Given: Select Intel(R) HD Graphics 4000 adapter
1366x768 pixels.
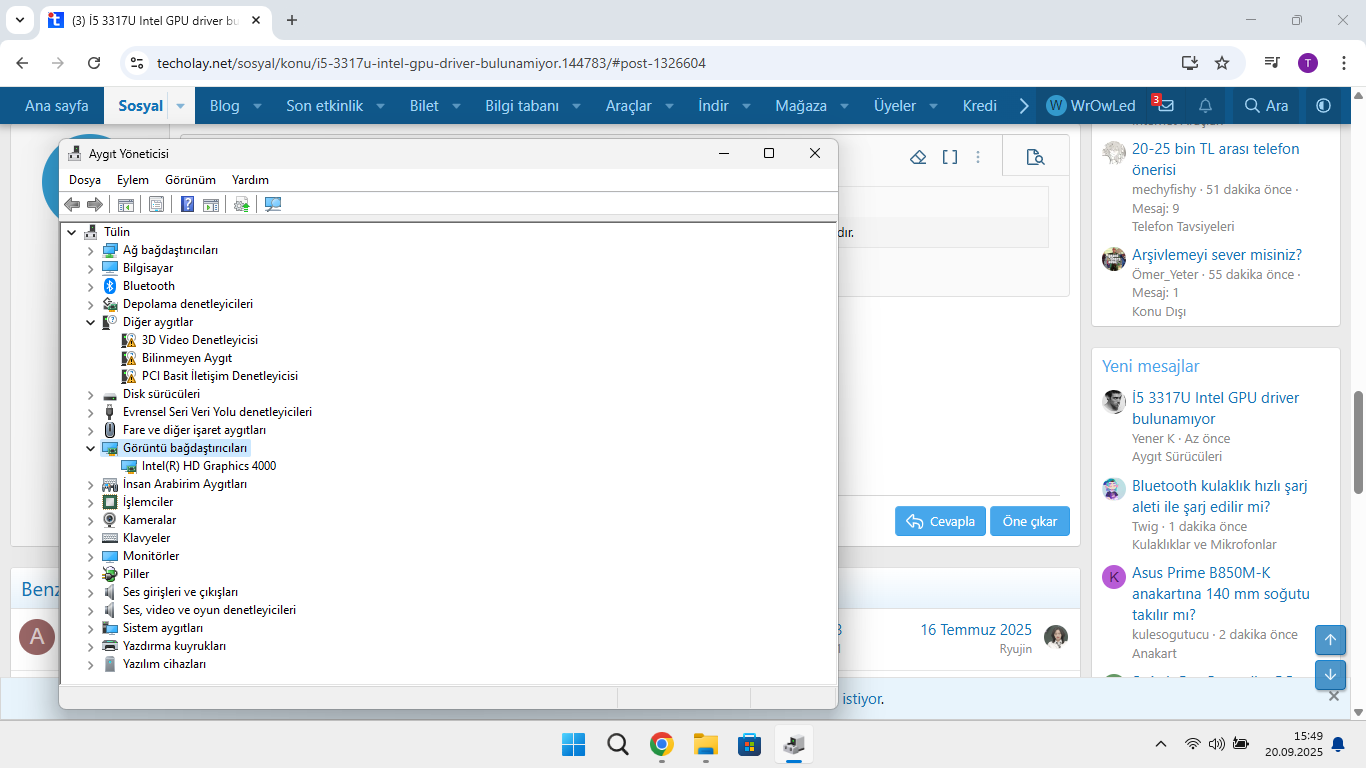Looking at the screenshot, I should pos(208,466).
